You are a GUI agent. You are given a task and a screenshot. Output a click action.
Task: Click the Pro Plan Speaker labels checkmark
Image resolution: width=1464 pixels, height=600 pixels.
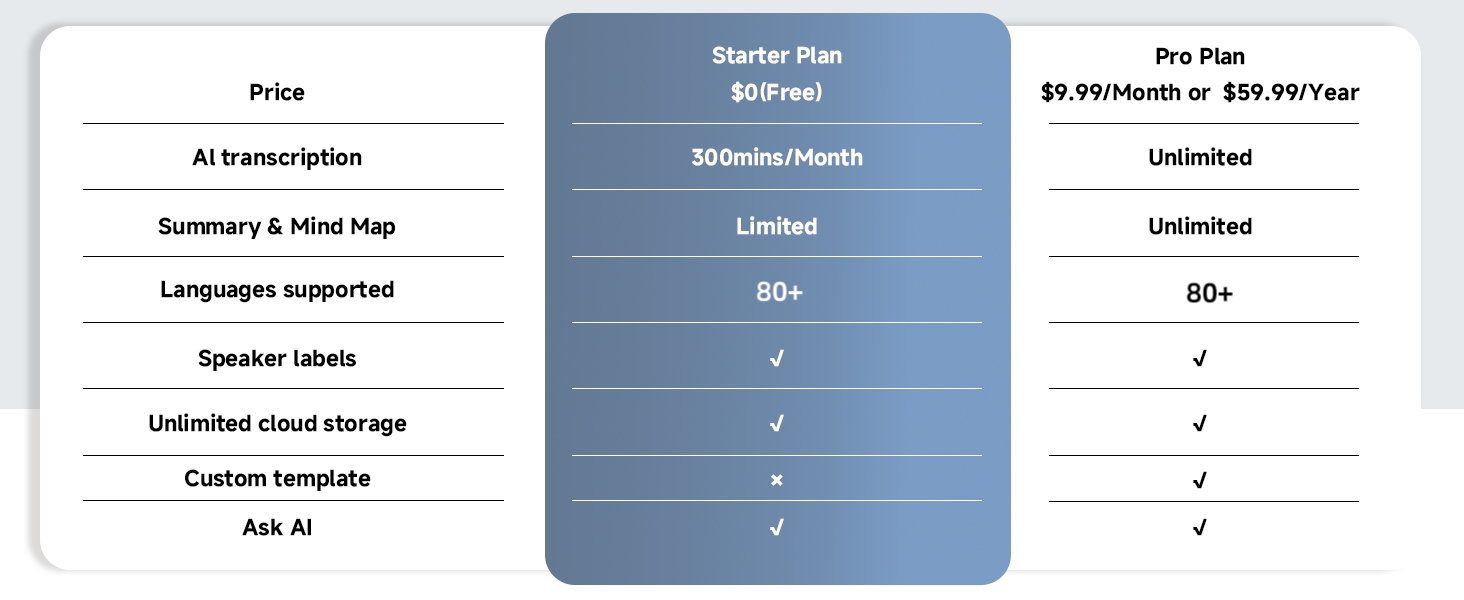[1200, 358]
